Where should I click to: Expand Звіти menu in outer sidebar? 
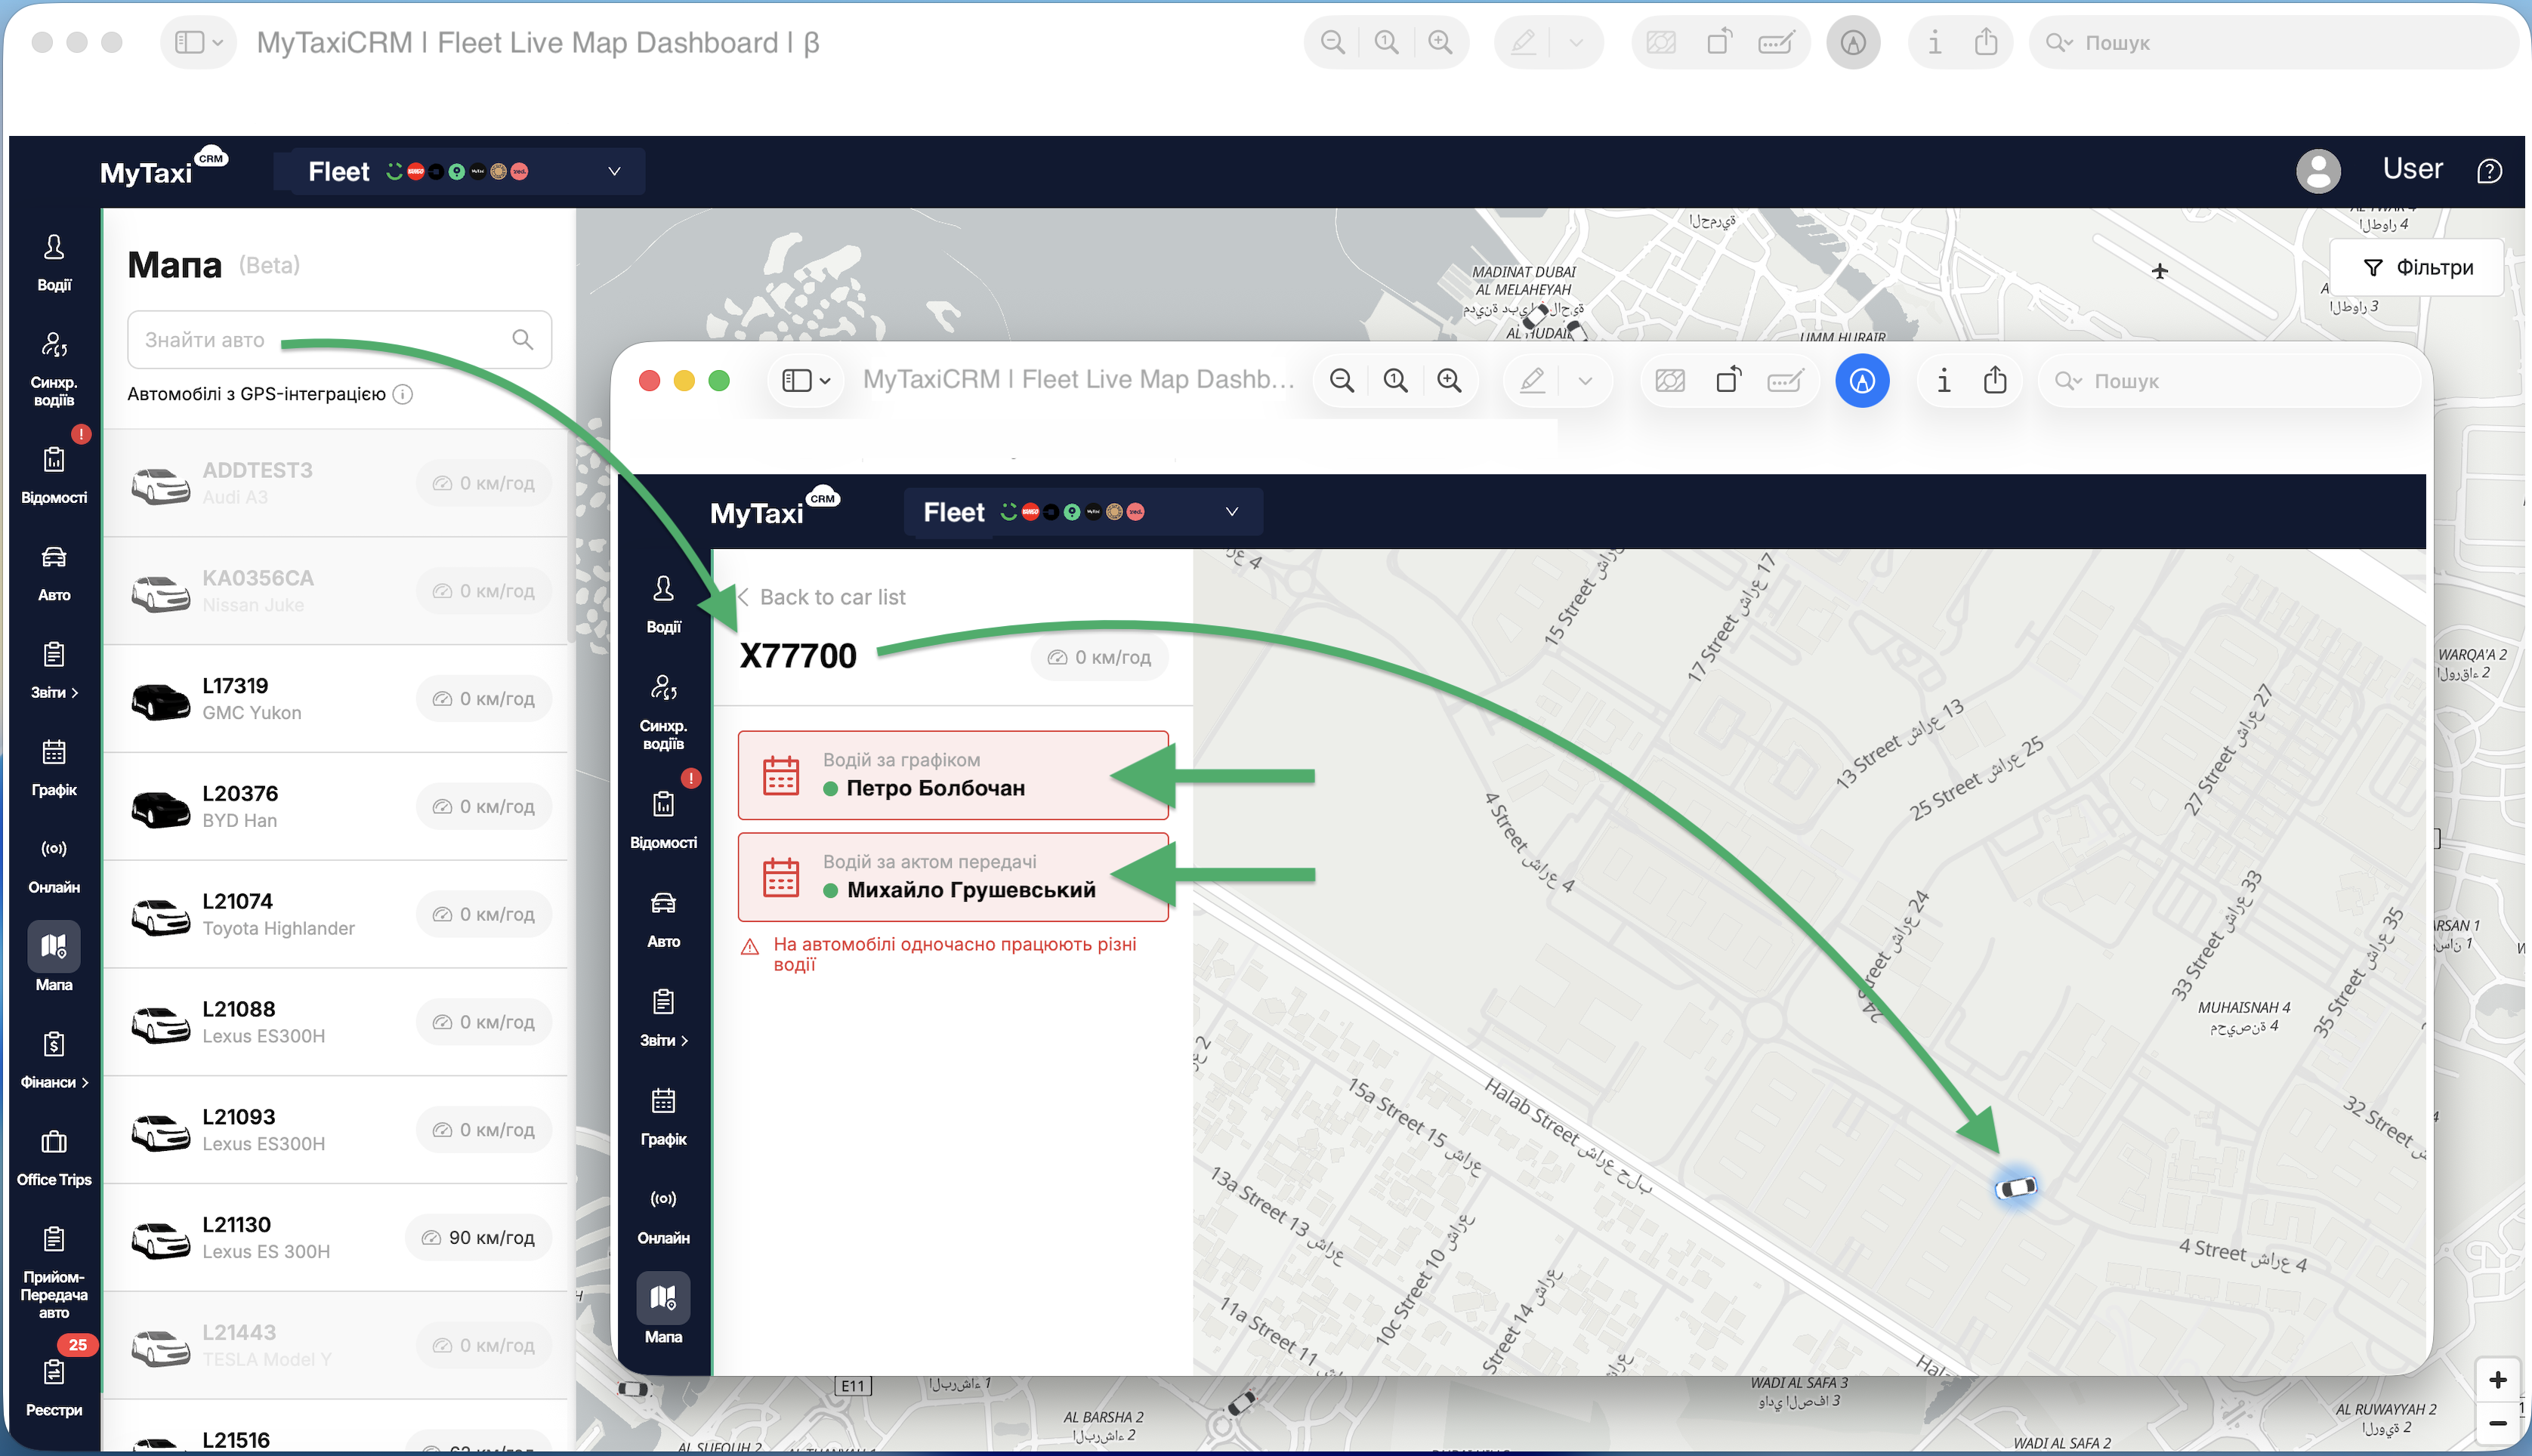point(54,670)
